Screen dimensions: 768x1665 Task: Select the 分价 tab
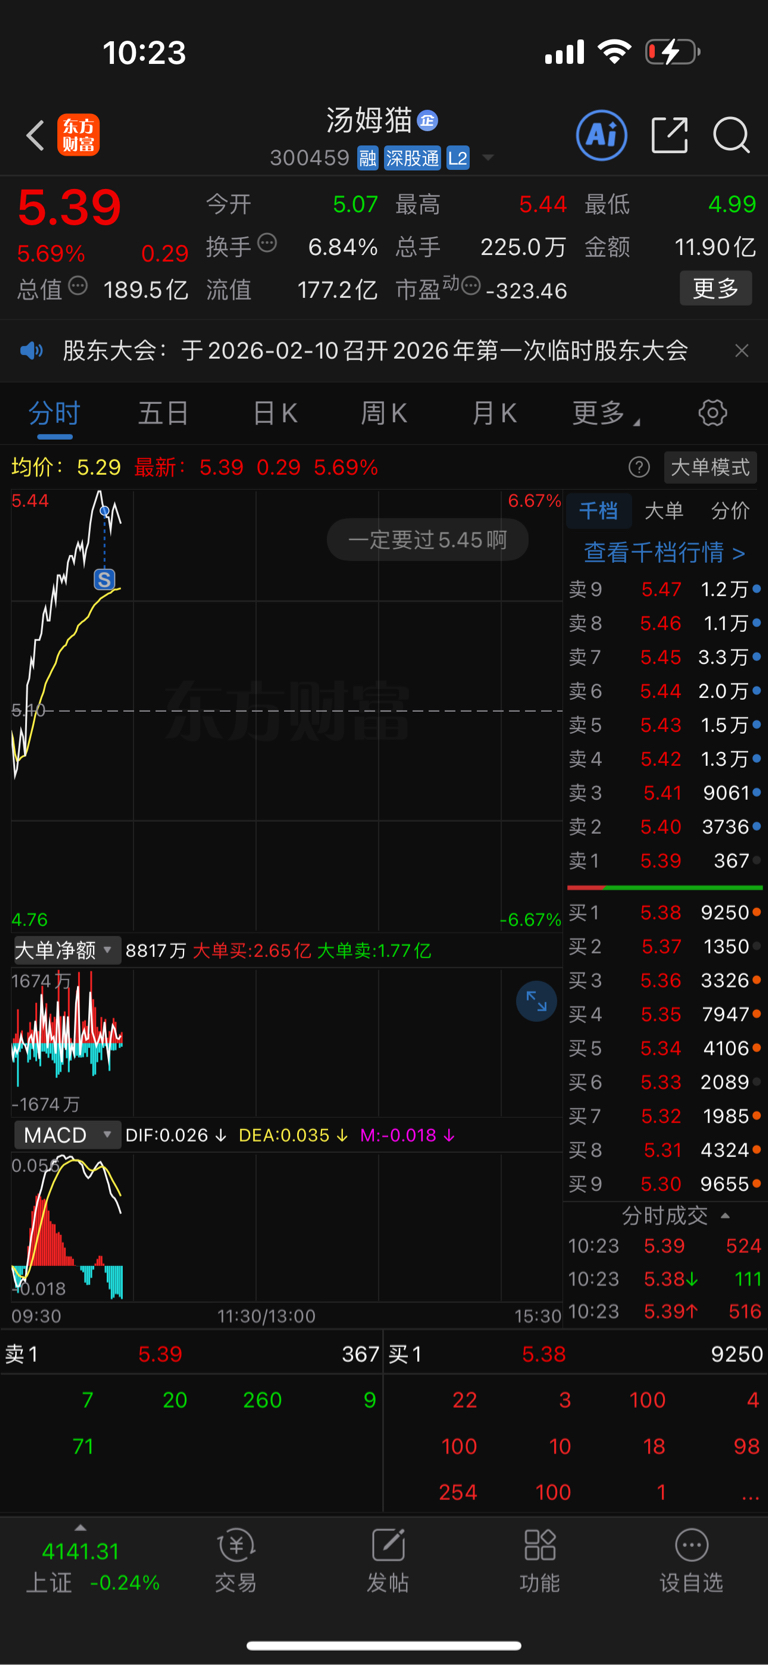730,511
